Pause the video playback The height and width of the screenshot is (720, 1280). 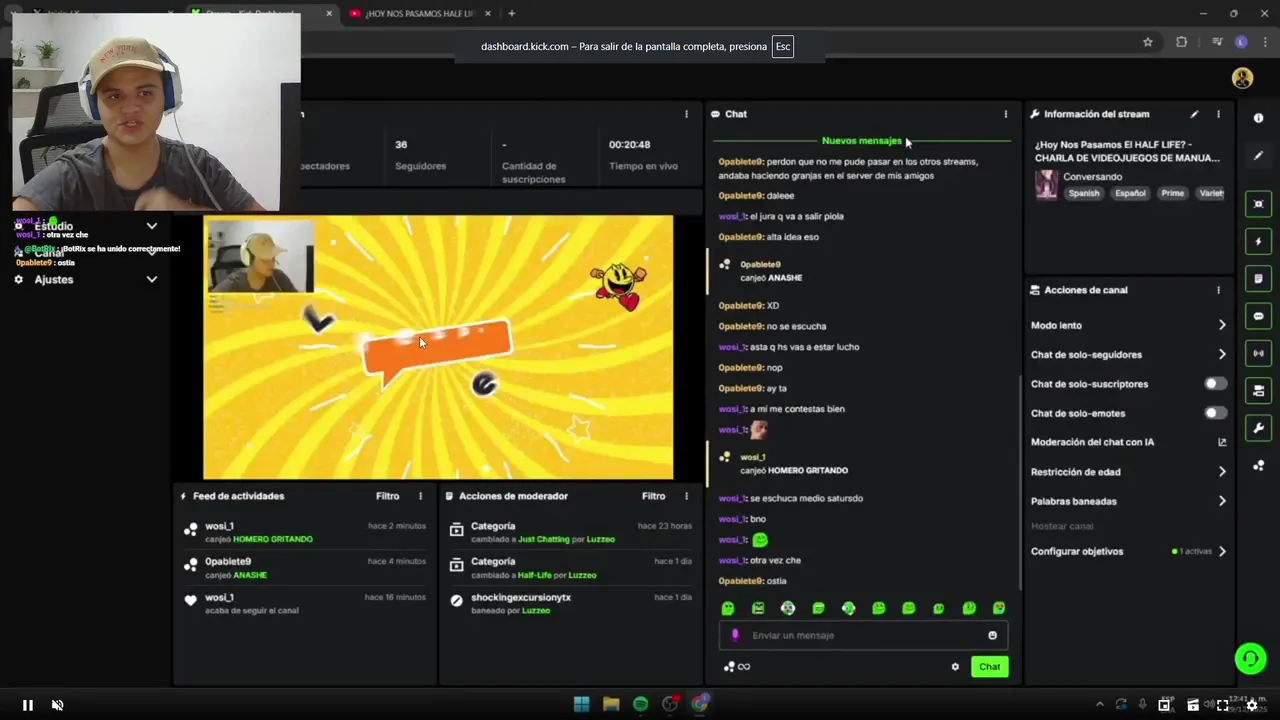click(x=28, y=705)
